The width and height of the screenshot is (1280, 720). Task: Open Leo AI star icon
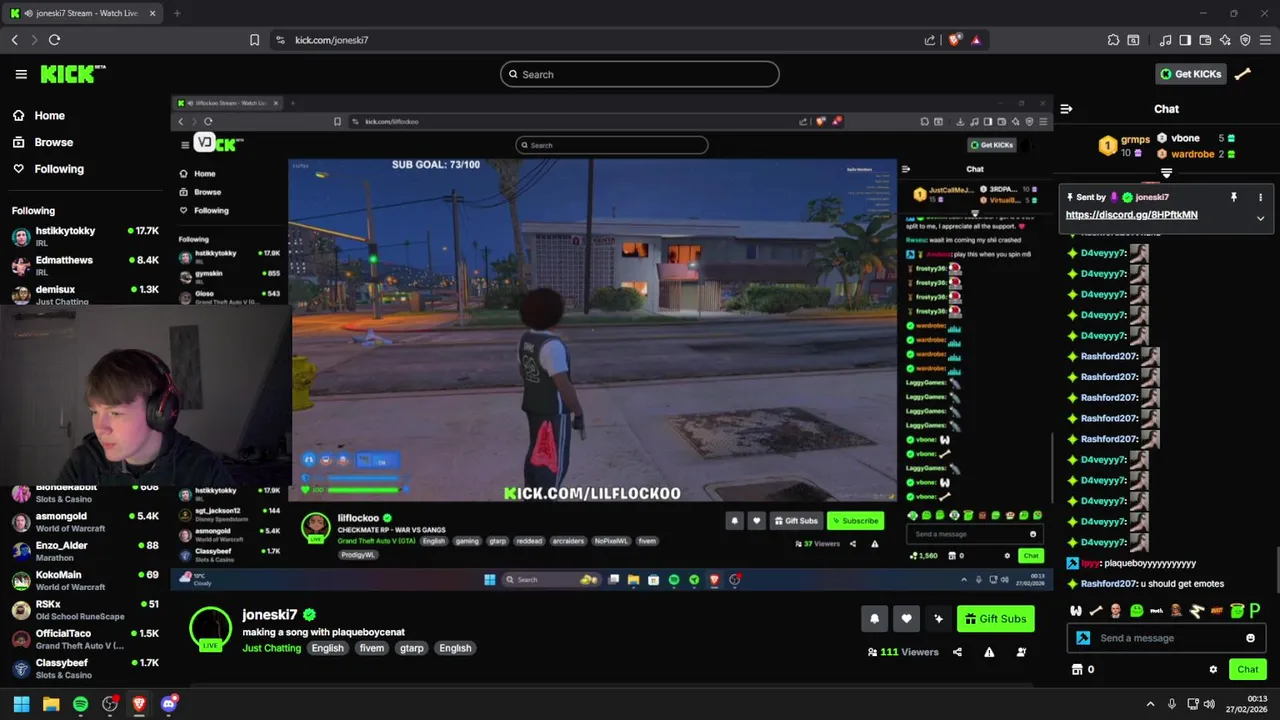pyautogui.click(x=1225, y=40)
